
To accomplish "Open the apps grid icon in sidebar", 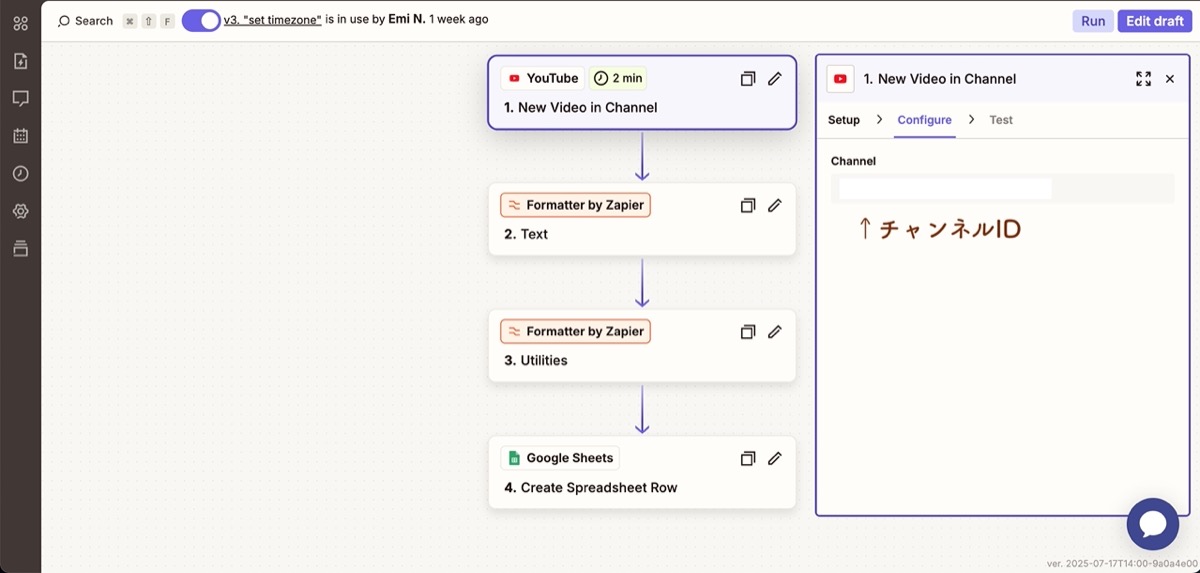I will 20,23.
